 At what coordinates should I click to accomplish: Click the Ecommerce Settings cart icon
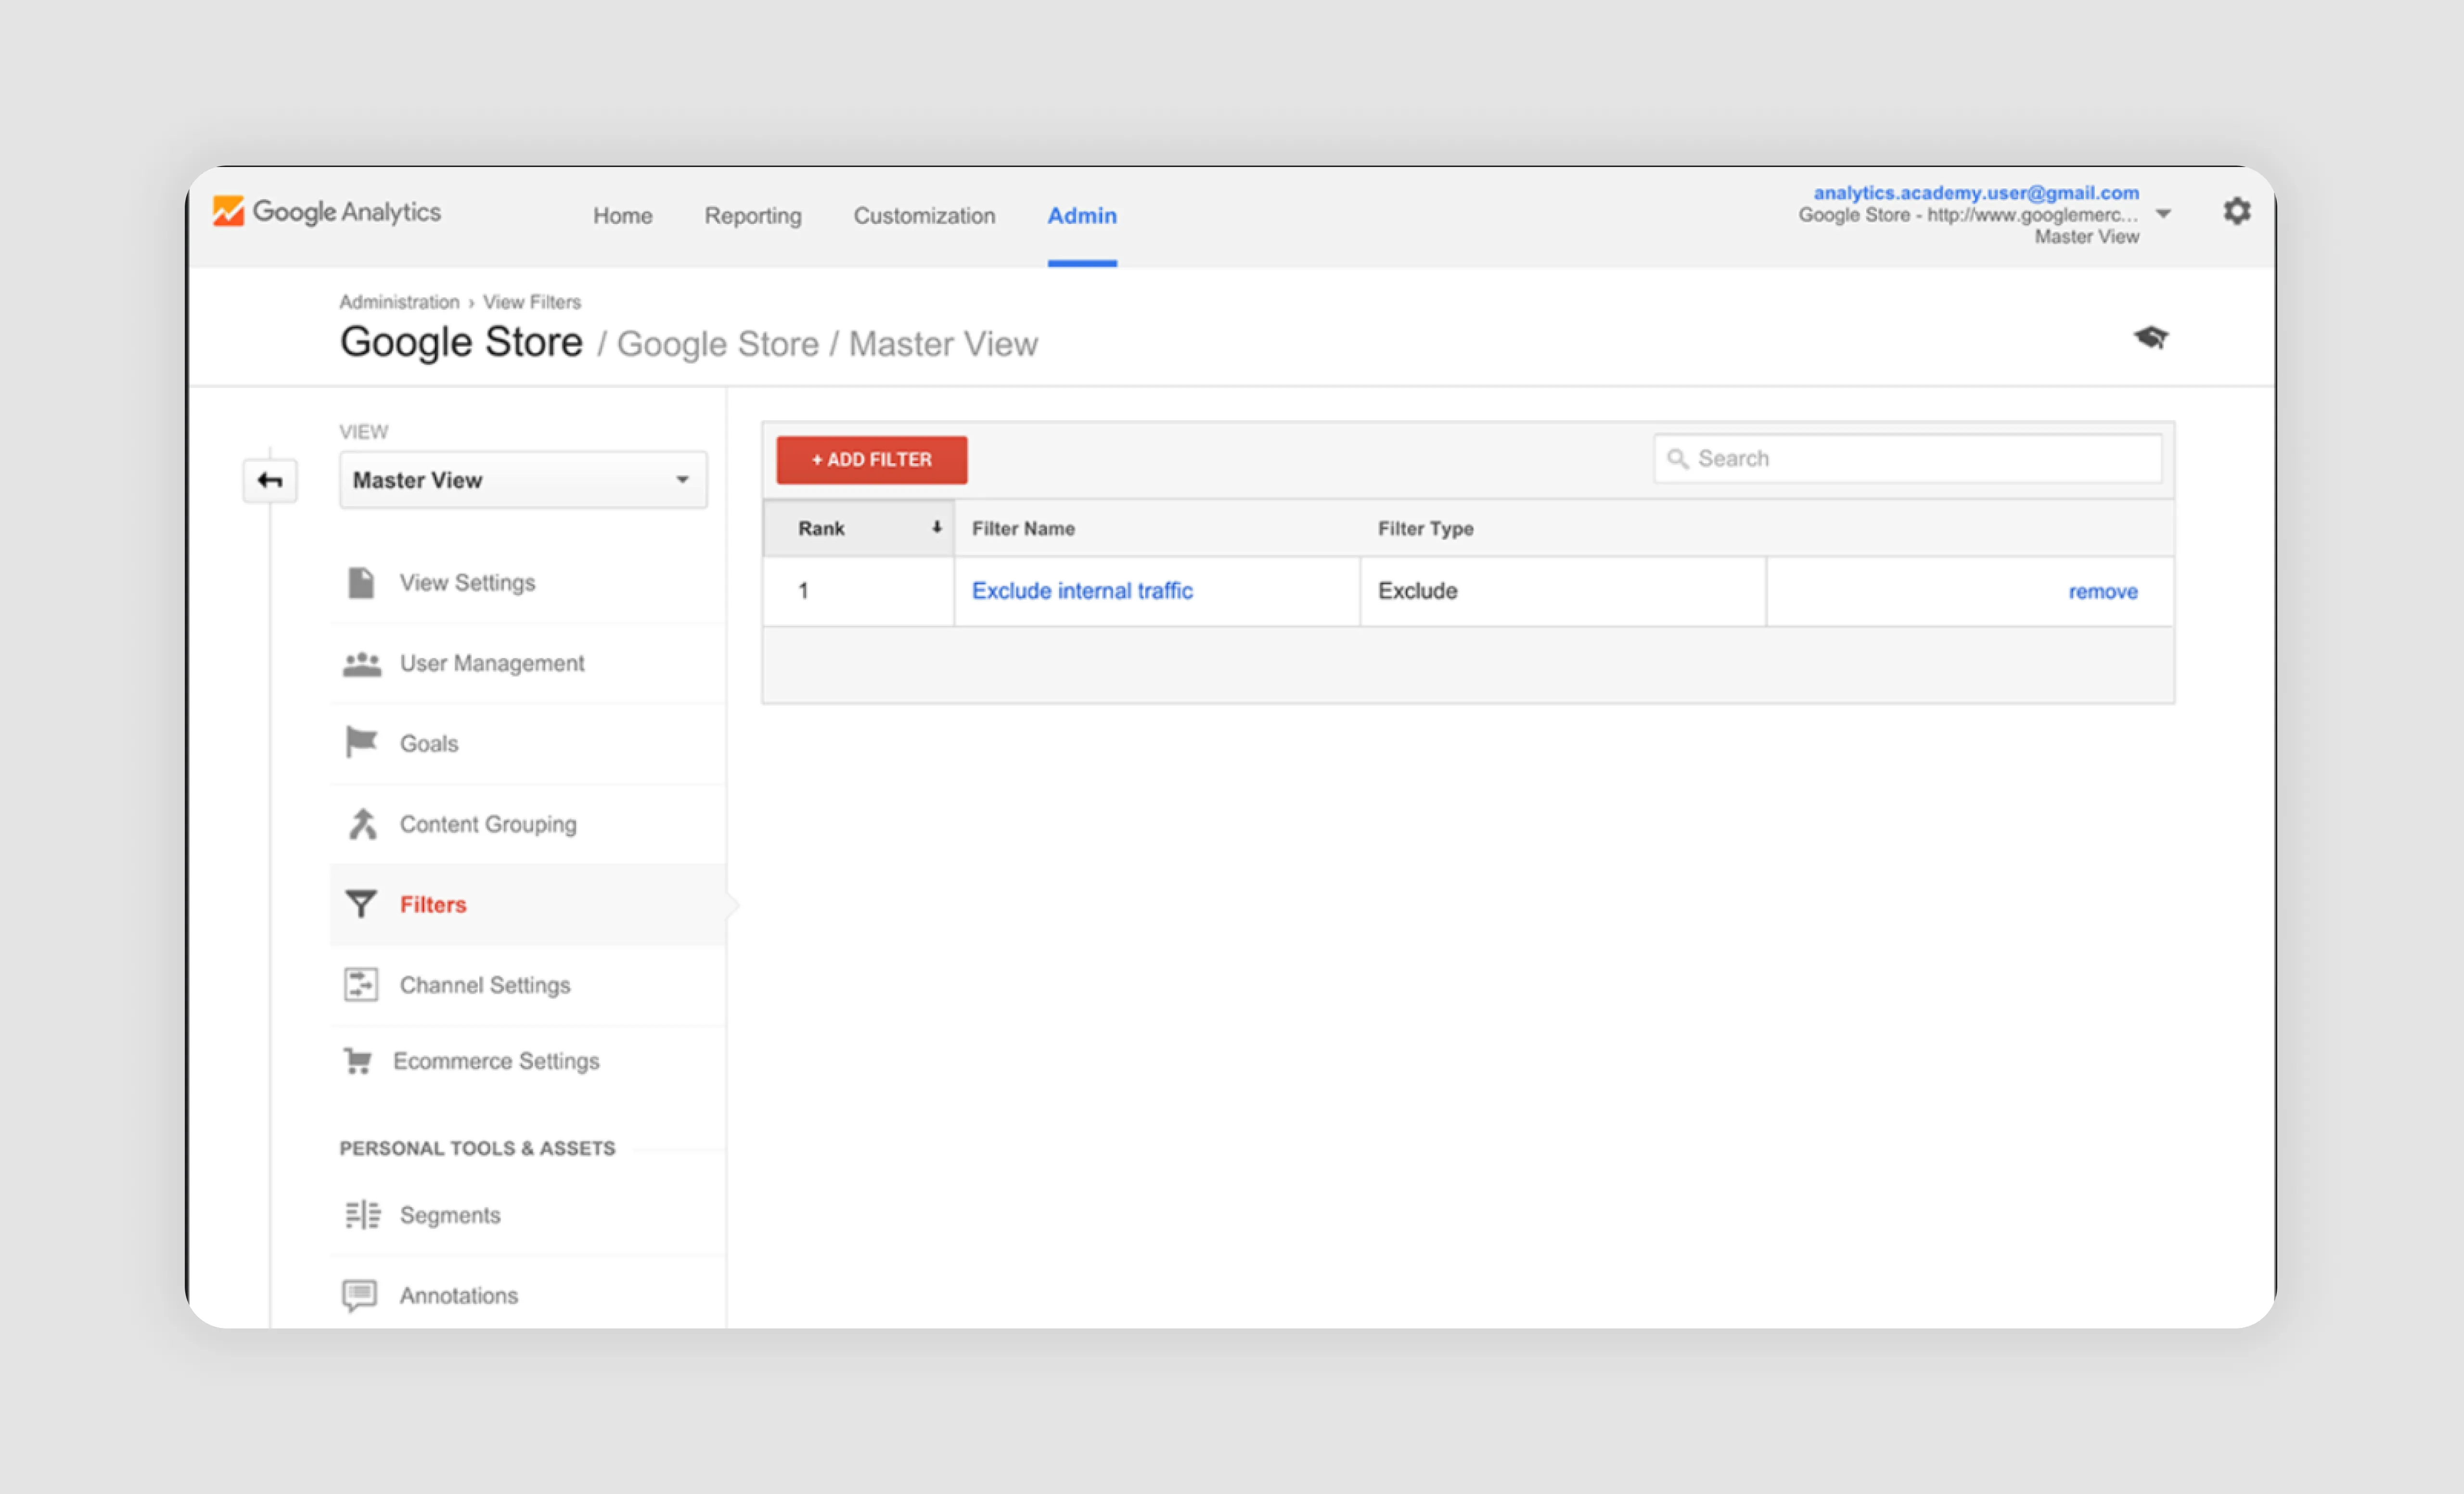pyautogui.click(x=358, y=1061)
